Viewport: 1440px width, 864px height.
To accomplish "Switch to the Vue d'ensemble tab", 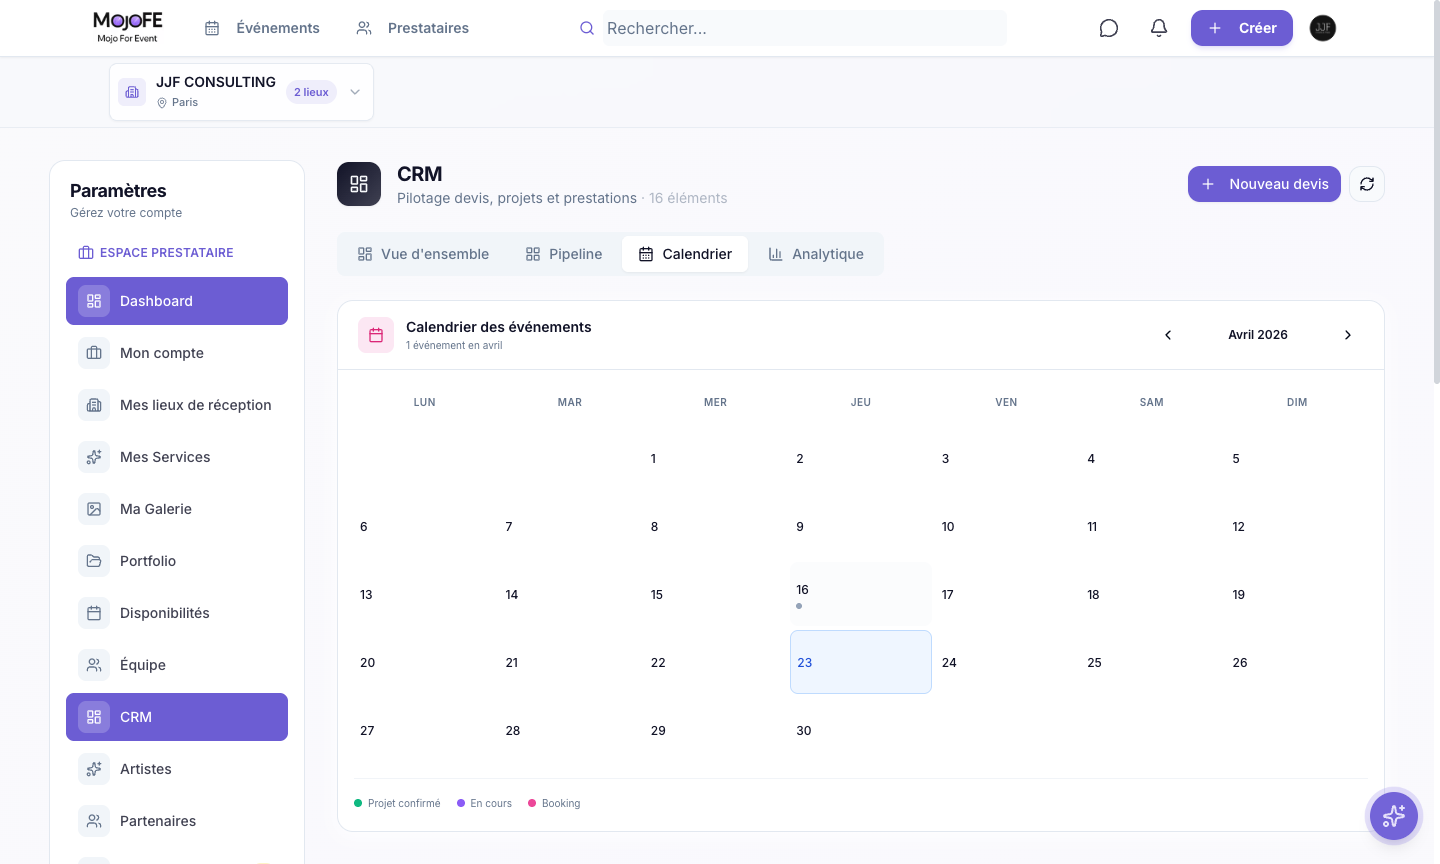I will tap(424, 254).
